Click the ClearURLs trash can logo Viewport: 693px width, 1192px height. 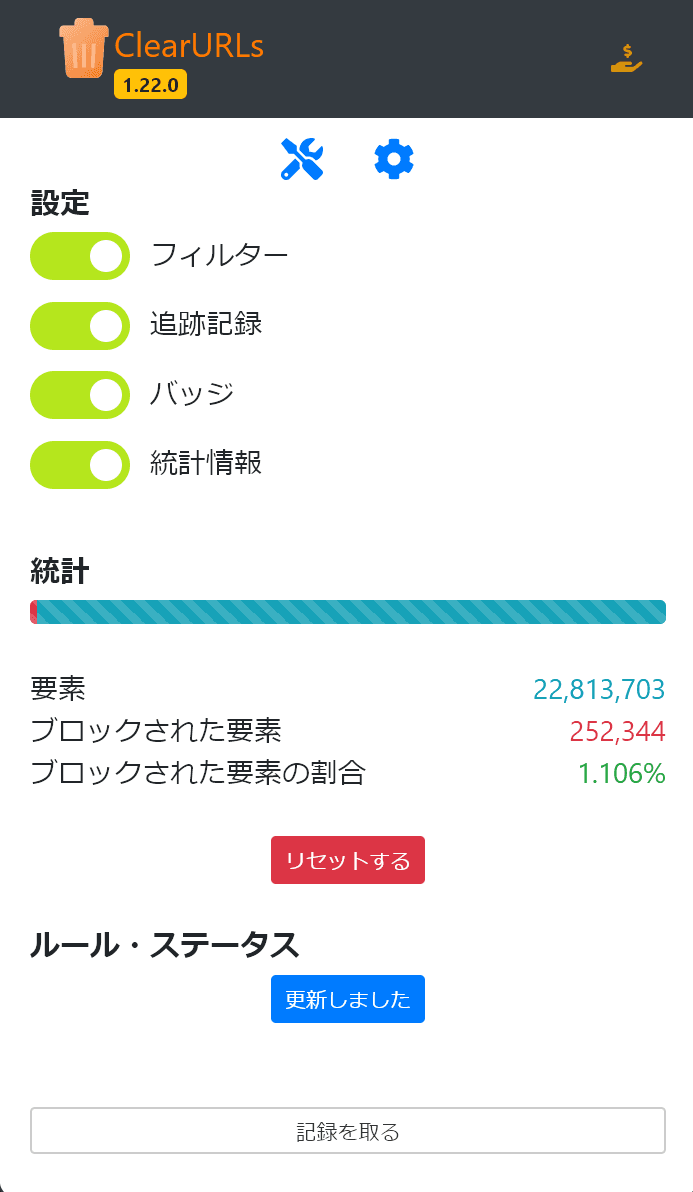click(84, 48)
